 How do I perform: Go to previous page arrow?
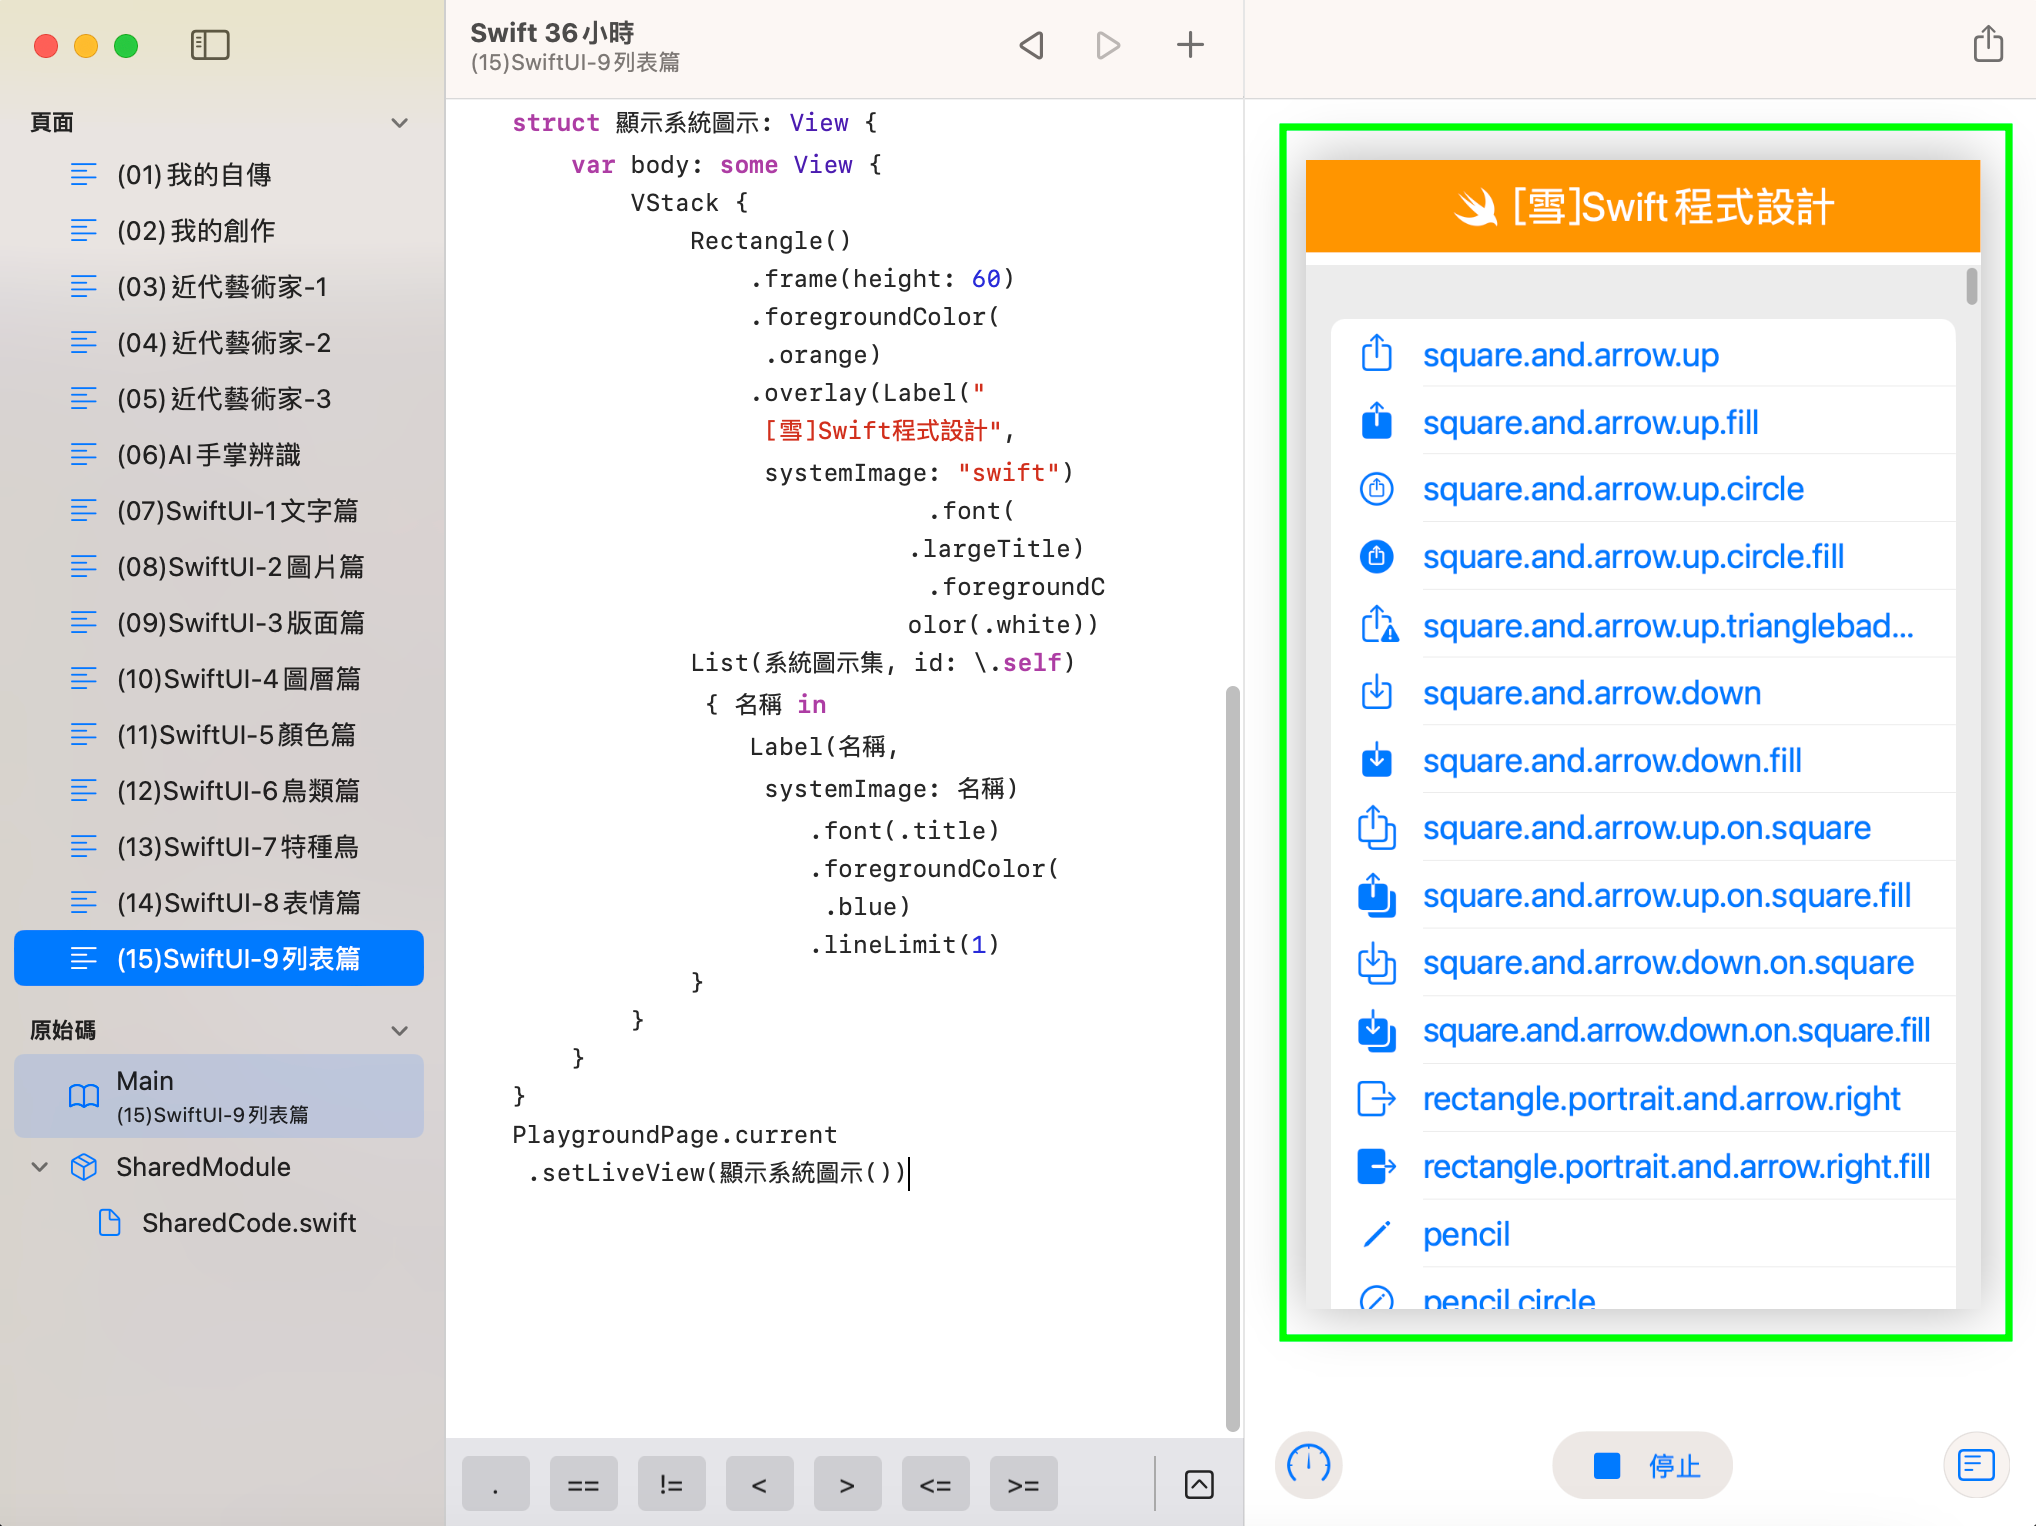point(1032,45)
